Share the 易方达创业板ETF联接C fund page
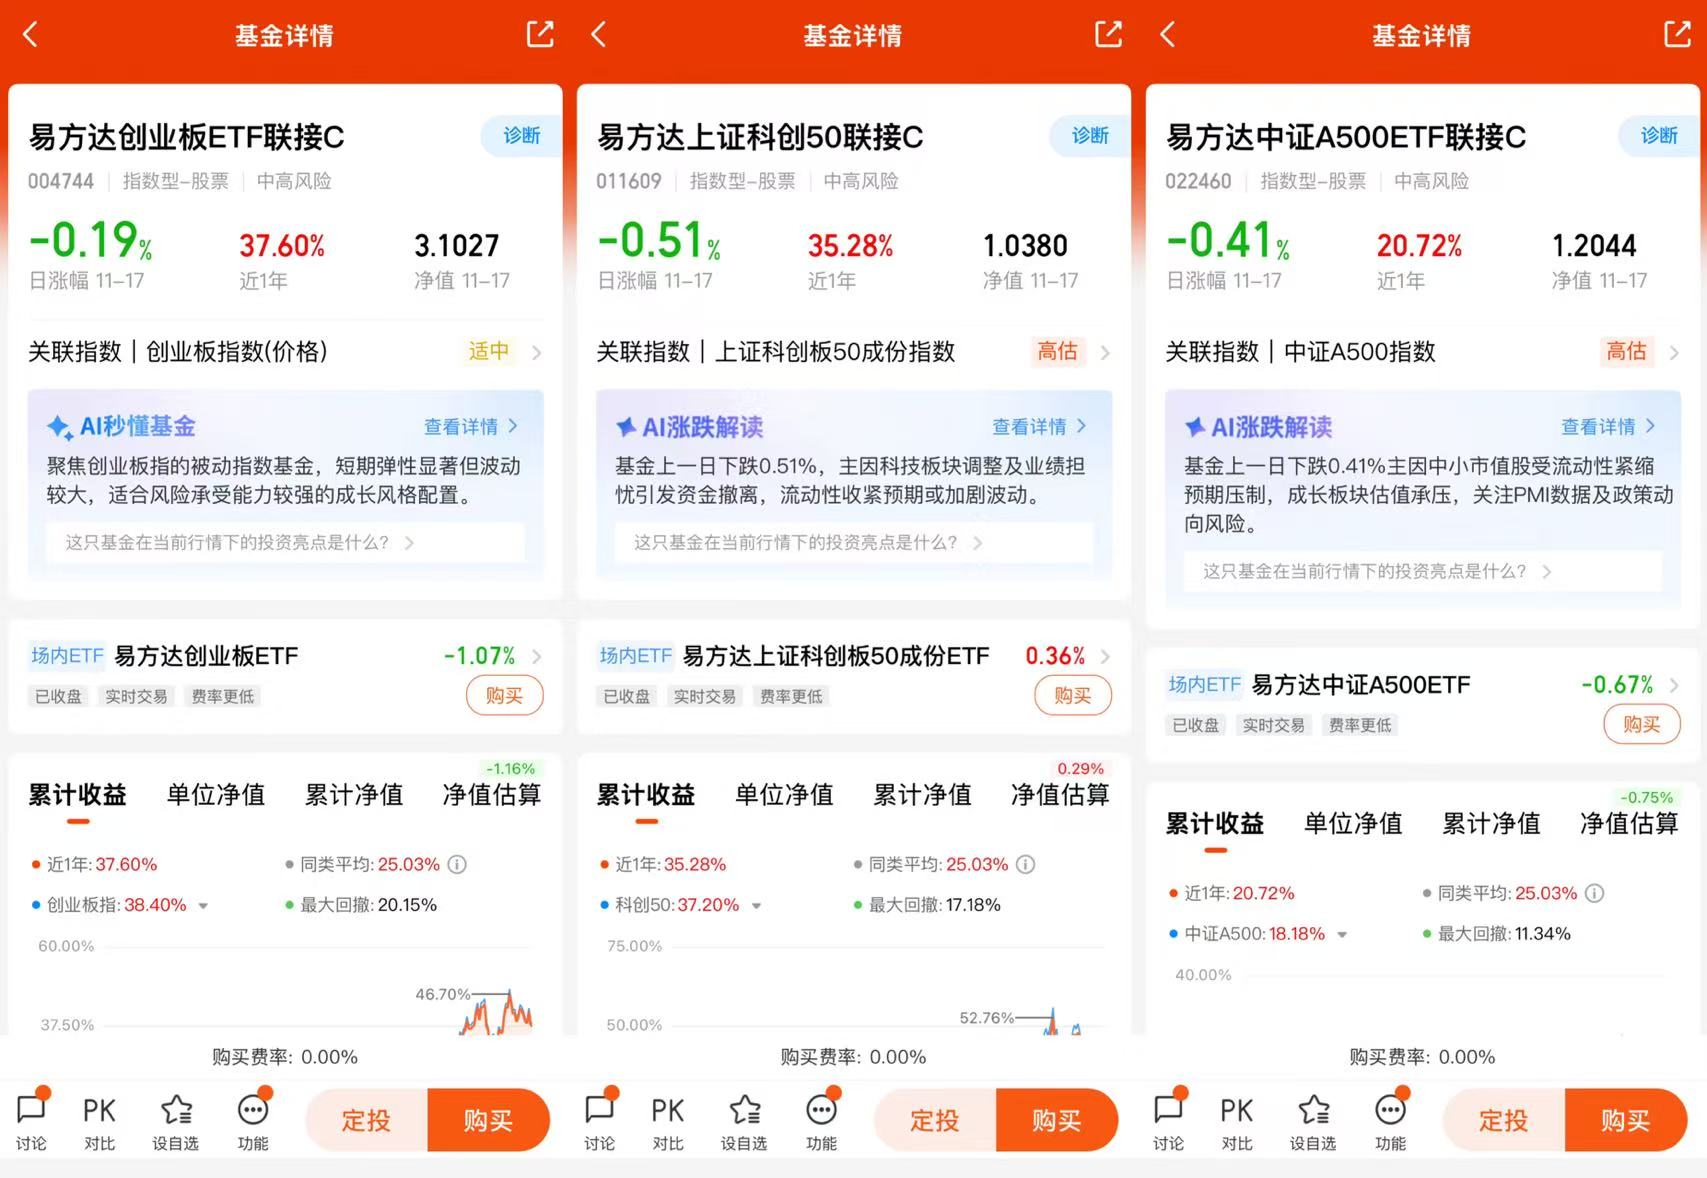The image size is (1707, 1178). click(x=540, y=34)
